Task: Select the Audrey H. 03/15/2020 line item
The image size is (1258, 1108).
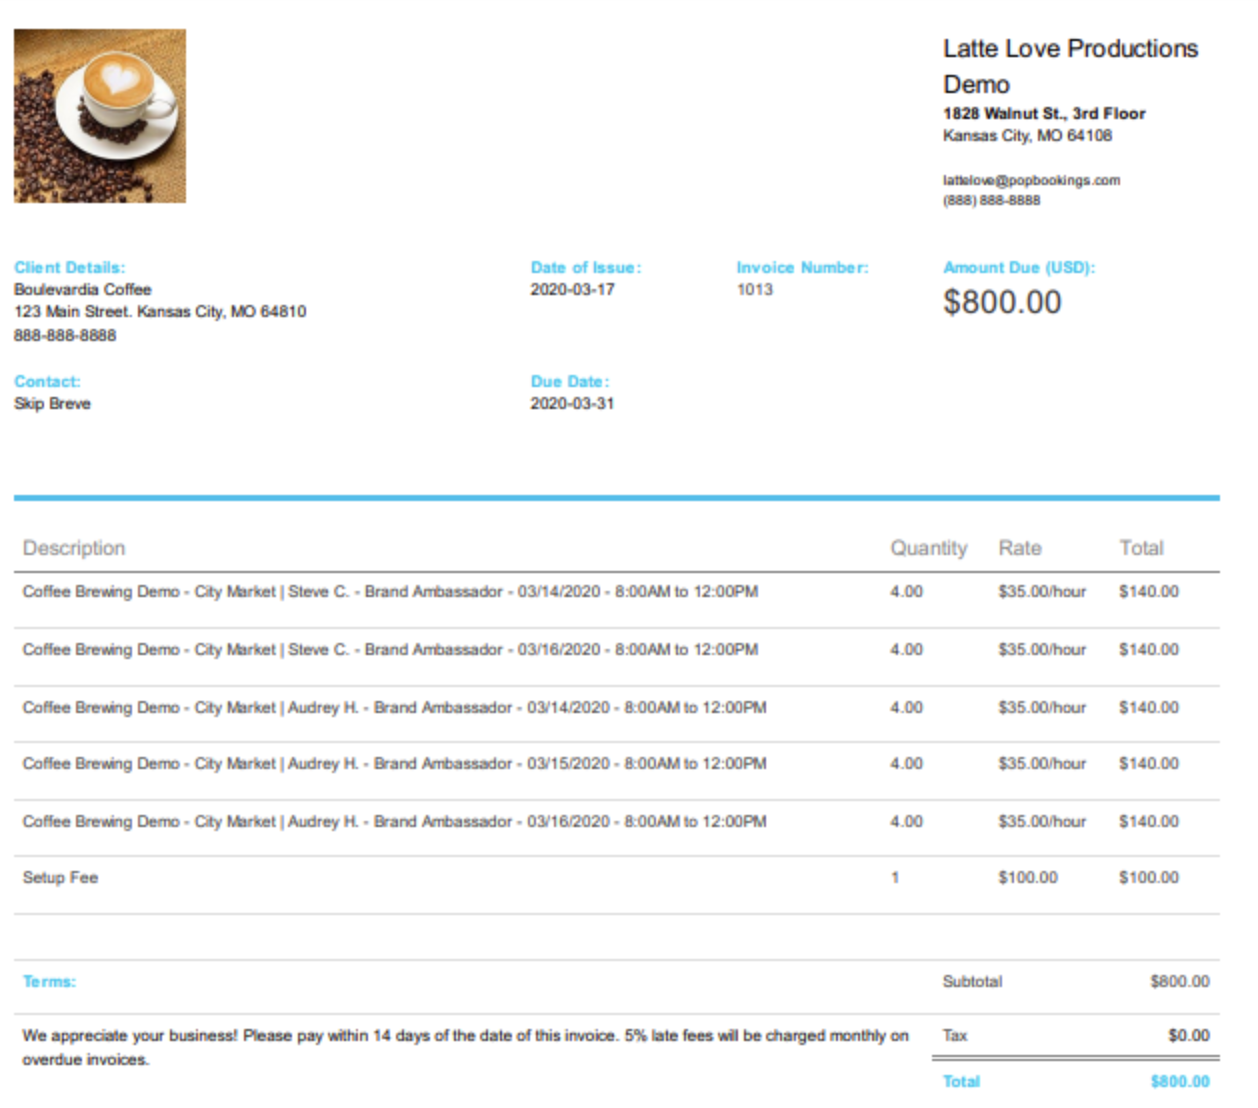Action: coord(394,764)
